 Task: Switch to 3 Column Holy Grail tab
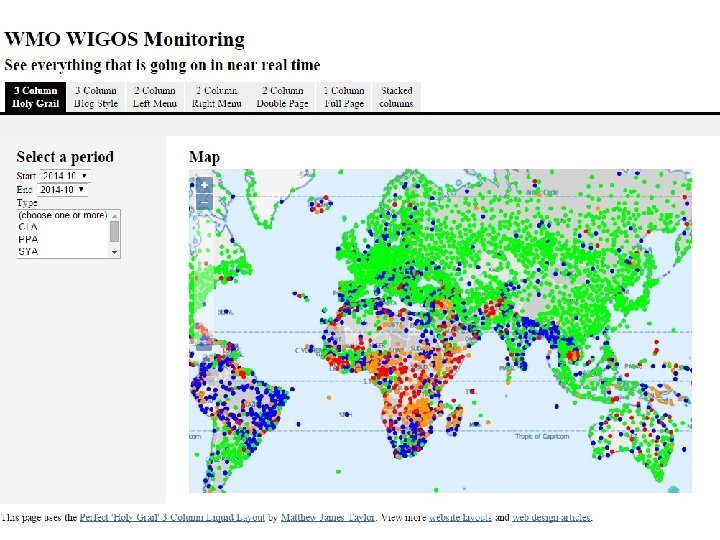(x=35, y=97)
